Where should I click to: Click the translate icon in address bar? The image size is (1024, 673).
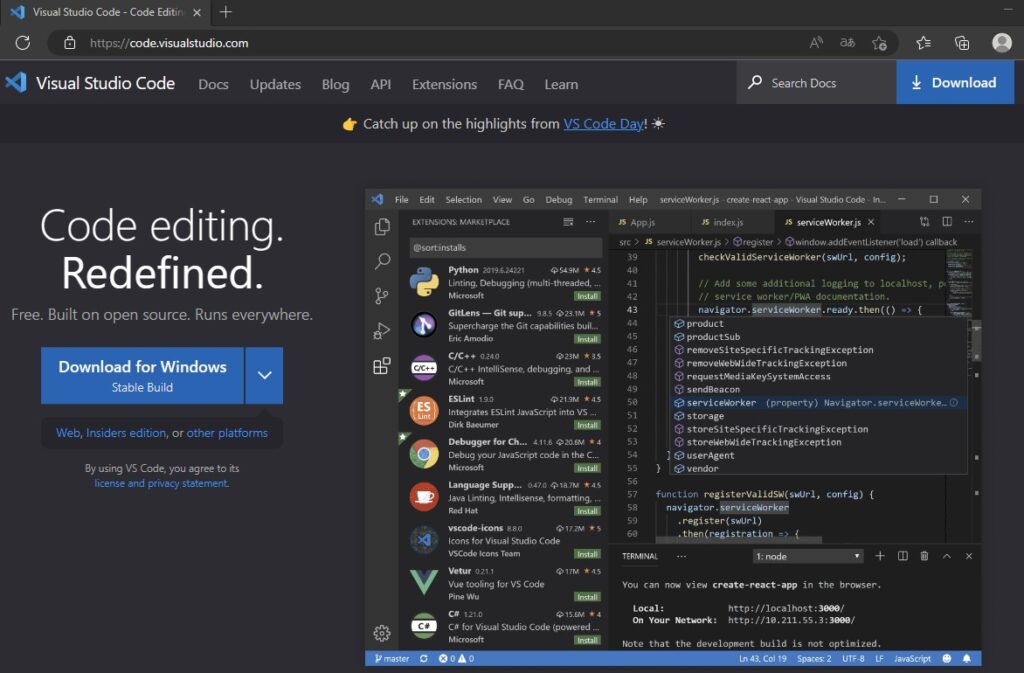pos(847,43)
